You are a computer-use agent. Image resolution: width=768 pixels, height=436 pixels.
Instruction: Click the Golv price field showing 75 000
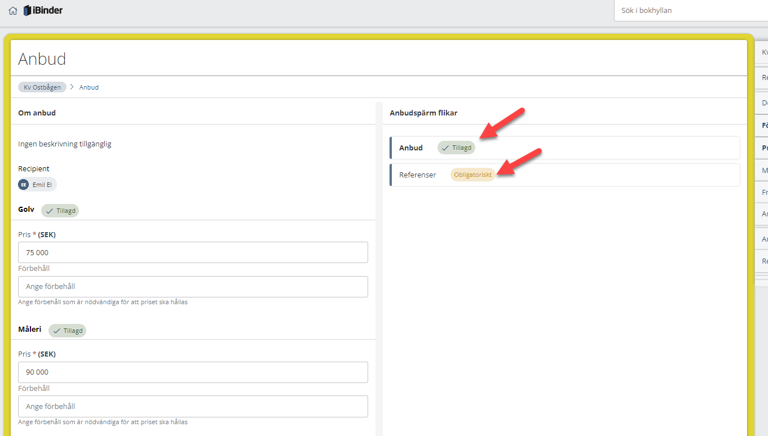(193, 253)
